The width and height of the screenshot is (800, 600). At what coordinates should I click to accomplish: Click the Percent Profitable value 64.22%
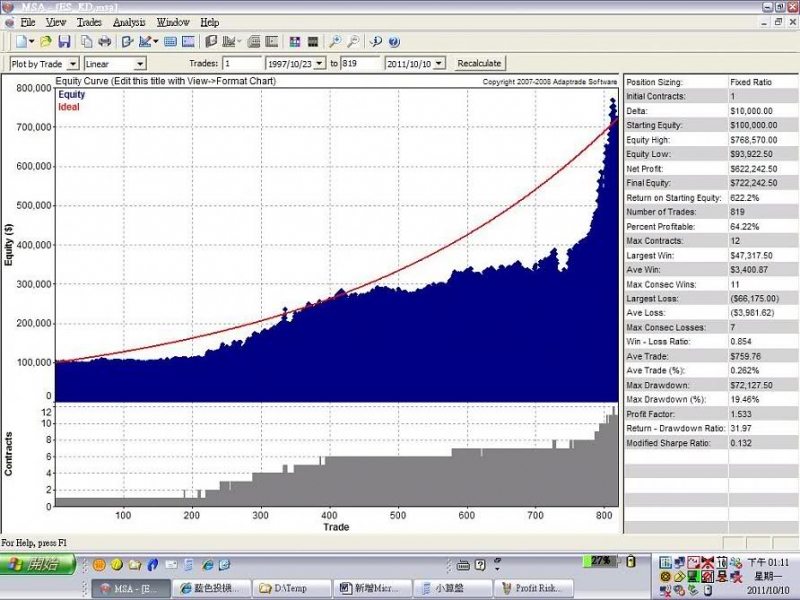744,227
